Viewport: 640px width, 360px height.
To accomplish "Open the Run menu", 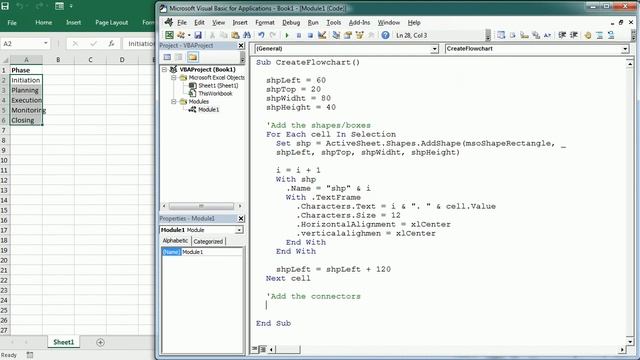I will click(313, 23).
